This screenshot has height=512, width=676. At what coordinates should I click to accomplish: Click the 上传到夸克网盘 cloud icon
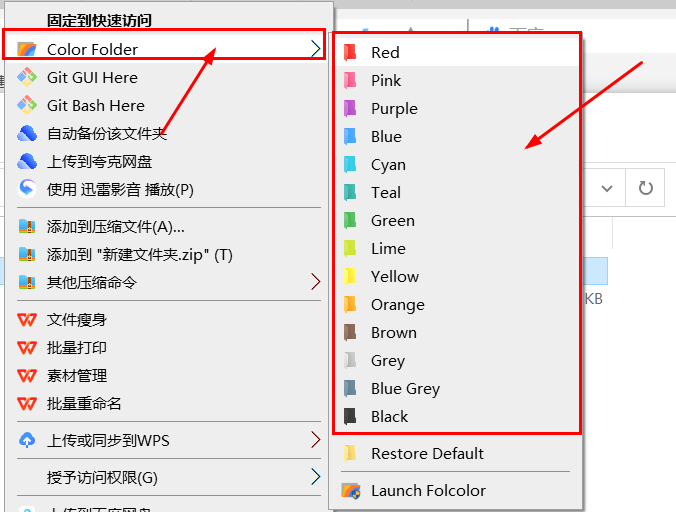[27, 161]
